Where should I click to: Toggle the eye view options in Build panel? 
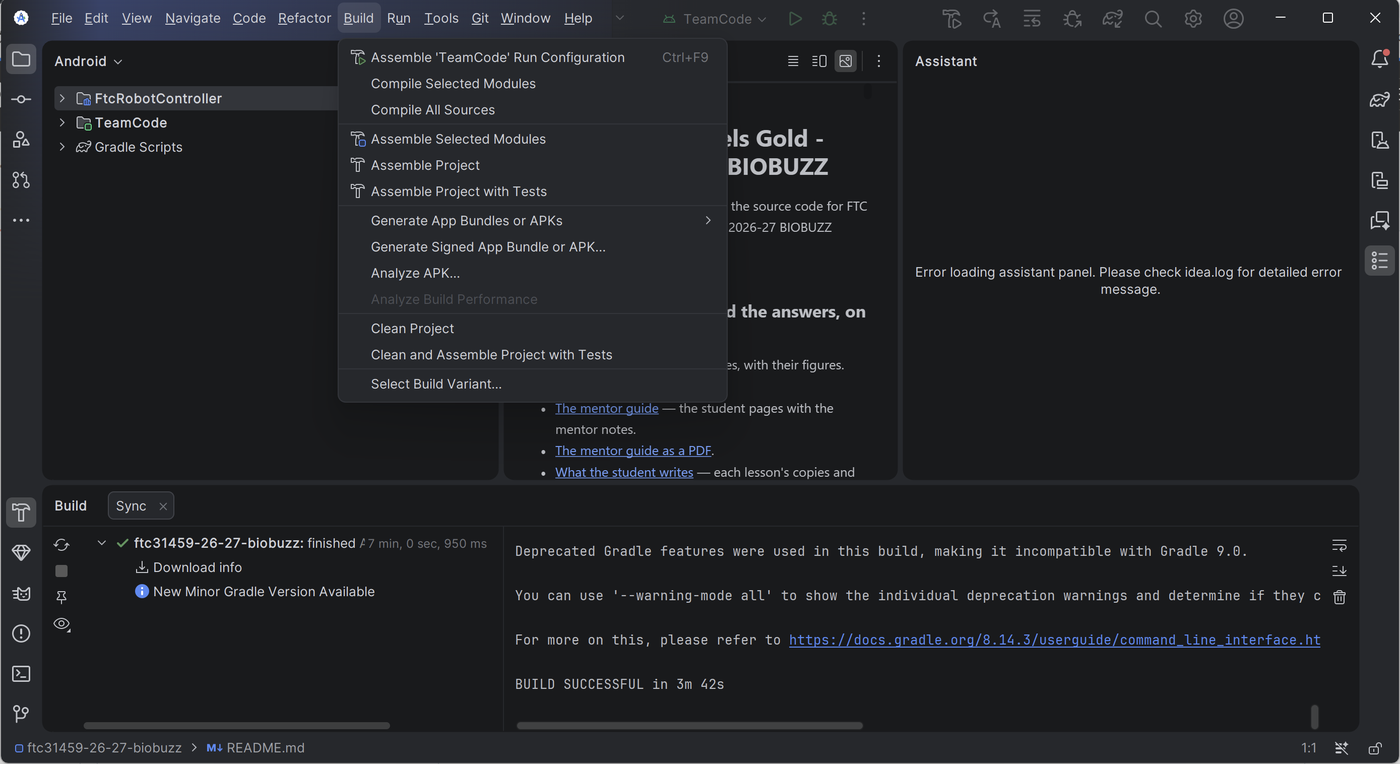pos(62,624)
